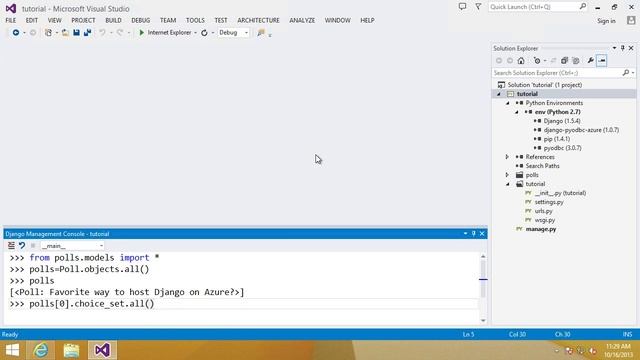This screenshot has height=360, width=640.
Task: Click the Navigate Backward toolbar icon
Action: click(16, 33)
